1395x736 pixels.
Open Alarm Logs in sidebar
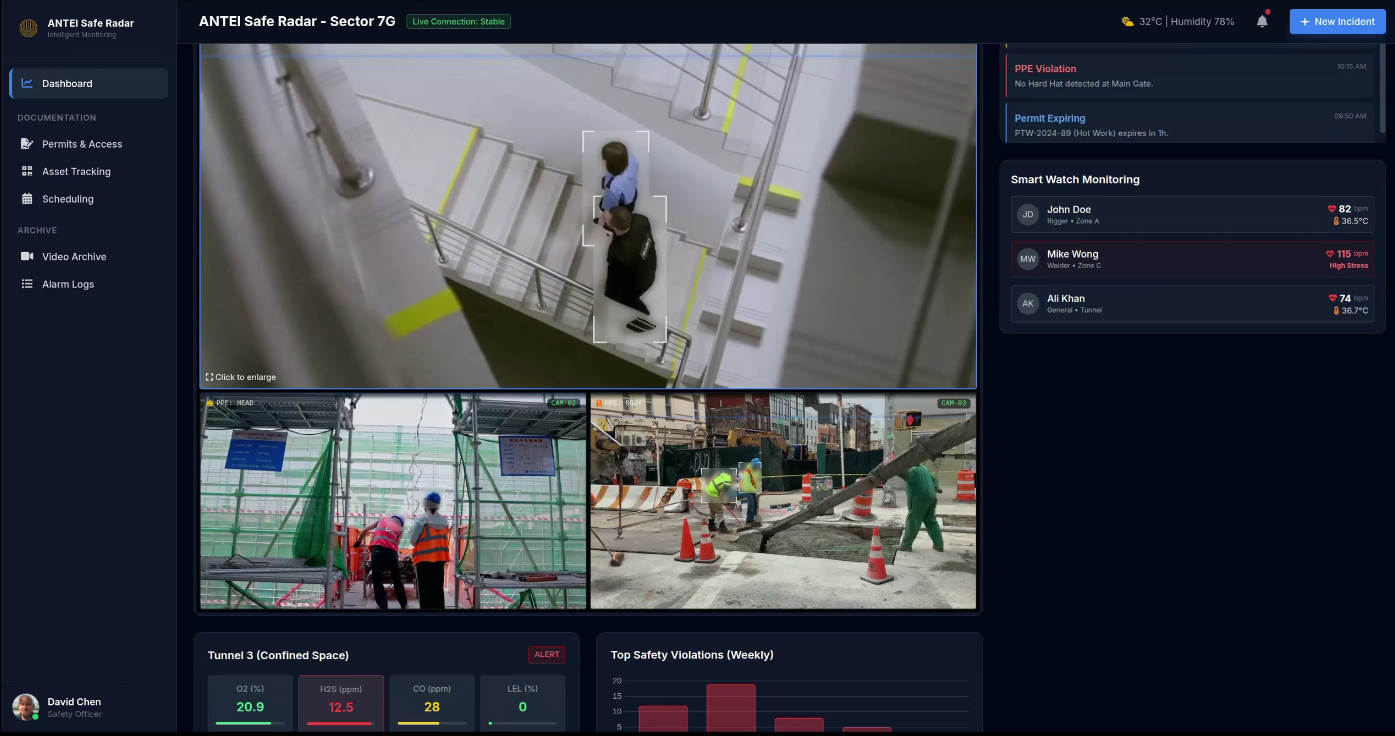[x=89, y=284]
